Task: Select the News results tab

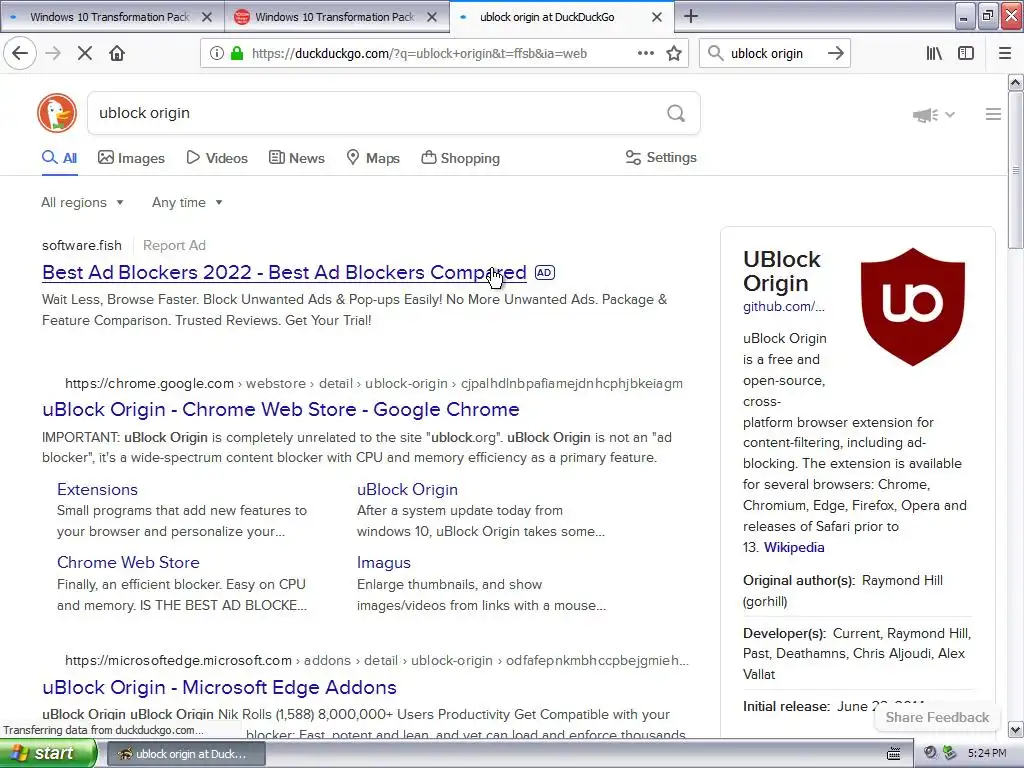Action: coord(296,158)
